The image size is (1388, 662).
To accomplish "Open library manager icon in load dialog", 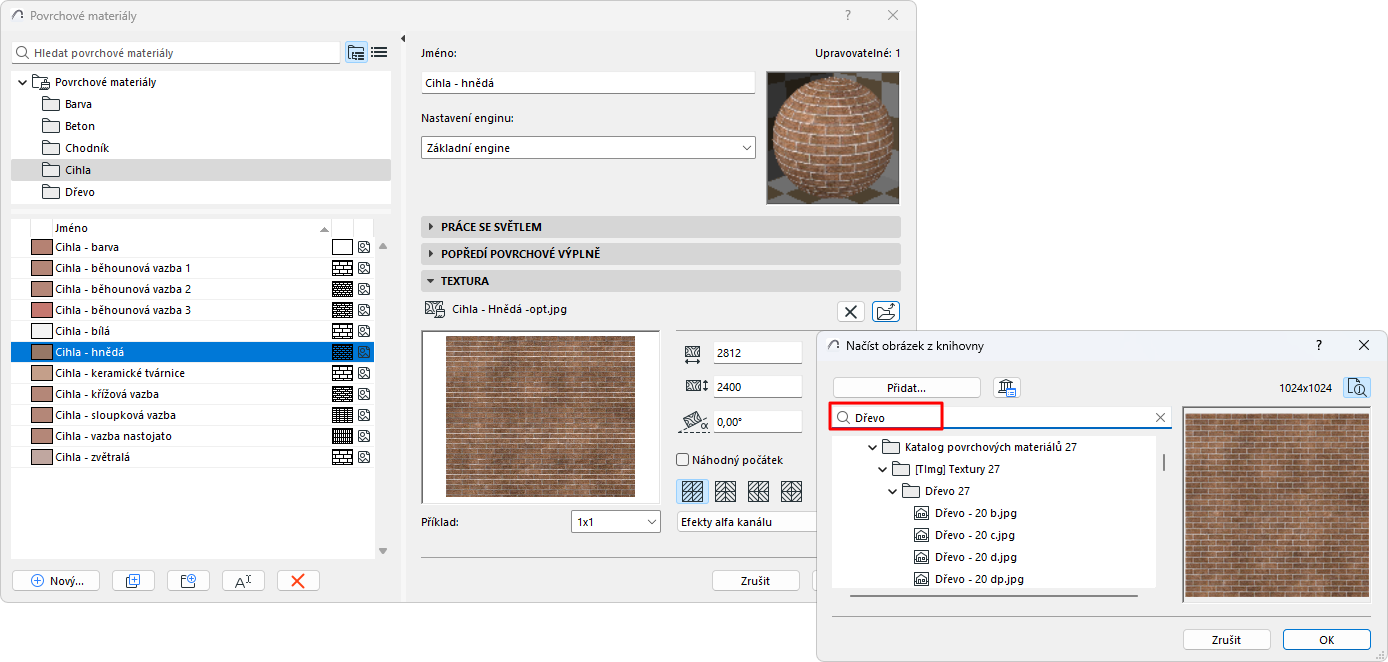I will tap(1006, 388).
